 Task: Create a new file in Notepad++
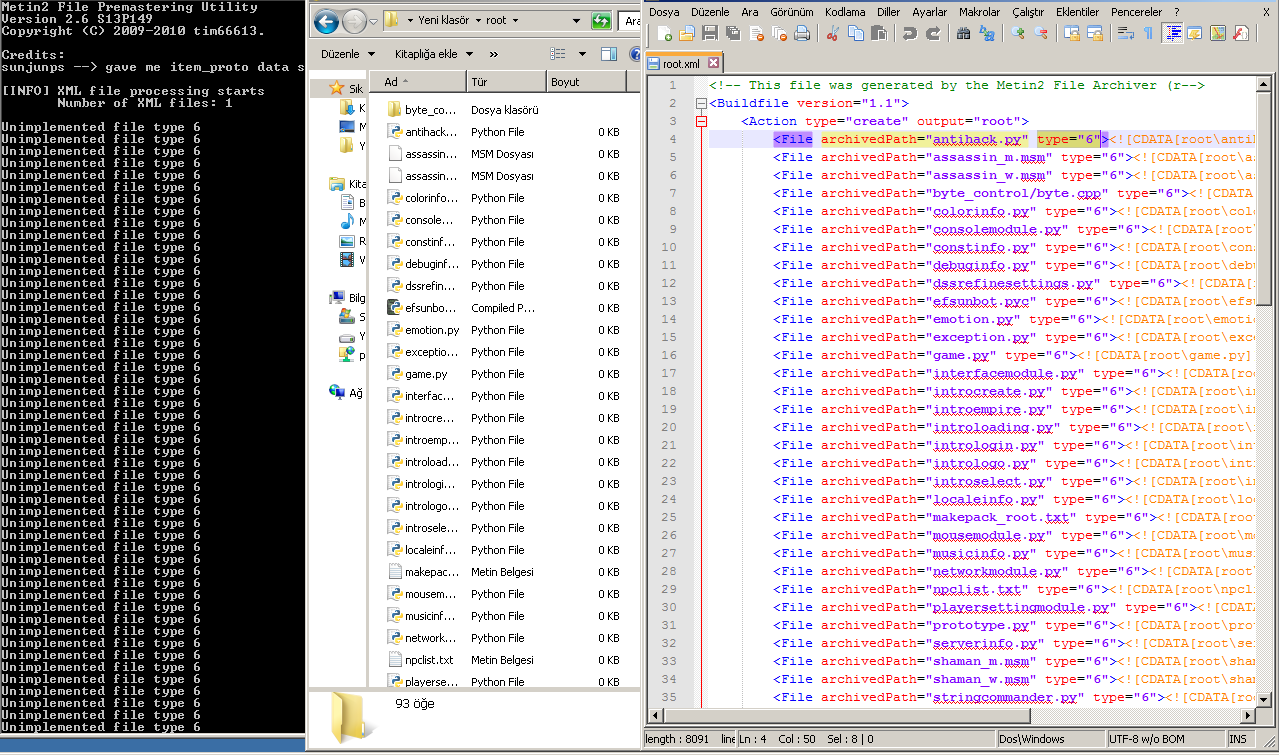click(x=664, y=34)
